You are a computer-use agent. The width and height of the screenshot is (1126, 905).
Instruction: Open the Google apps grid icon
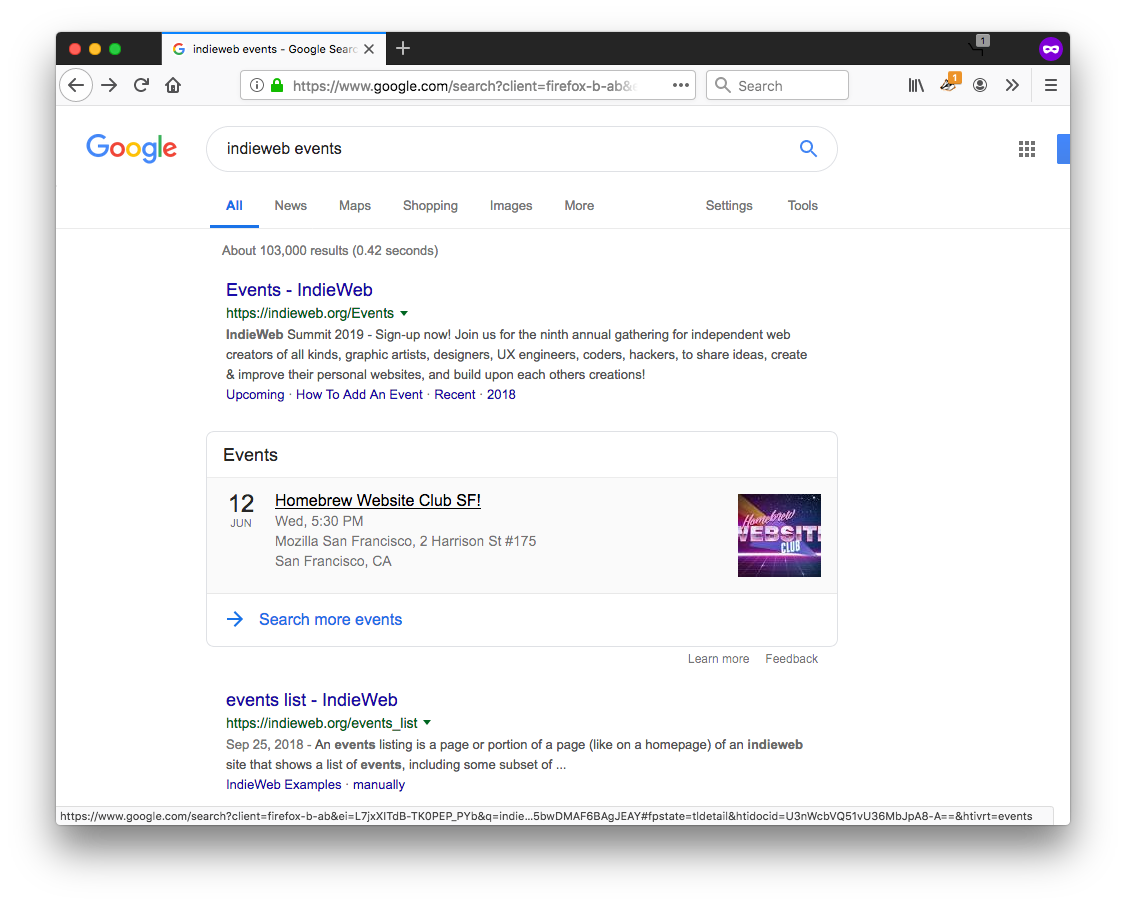1027,149
